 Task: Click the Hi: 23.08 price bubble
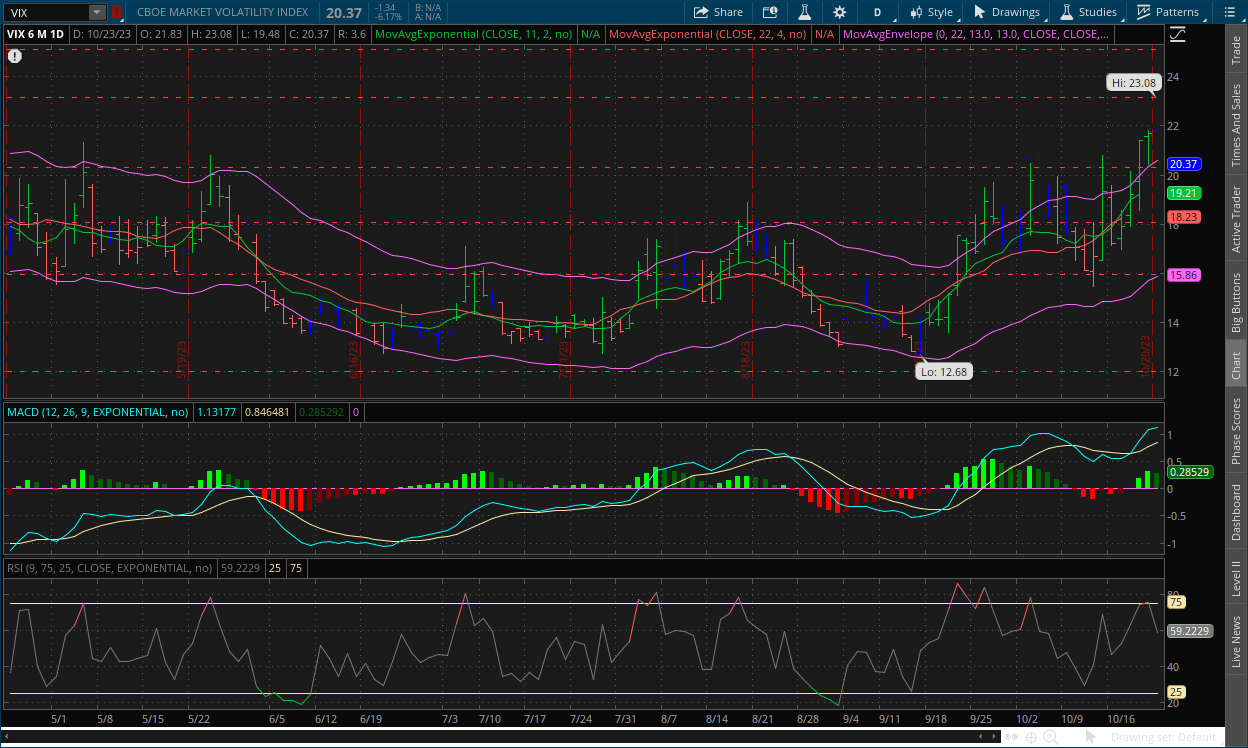1133,83
